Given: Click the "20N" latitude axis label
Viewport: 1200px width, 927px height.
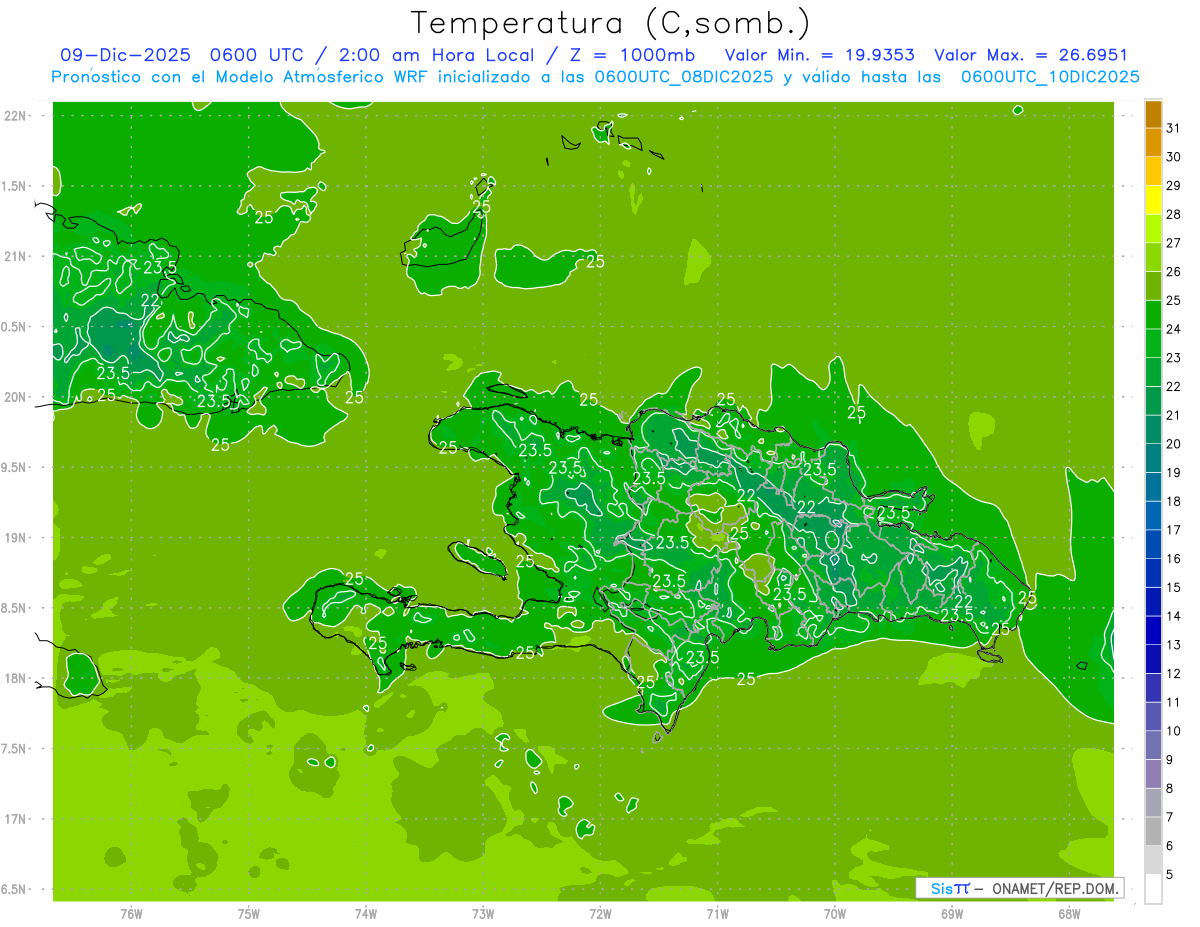Looking at the screenshot, I should click(16, 397).
